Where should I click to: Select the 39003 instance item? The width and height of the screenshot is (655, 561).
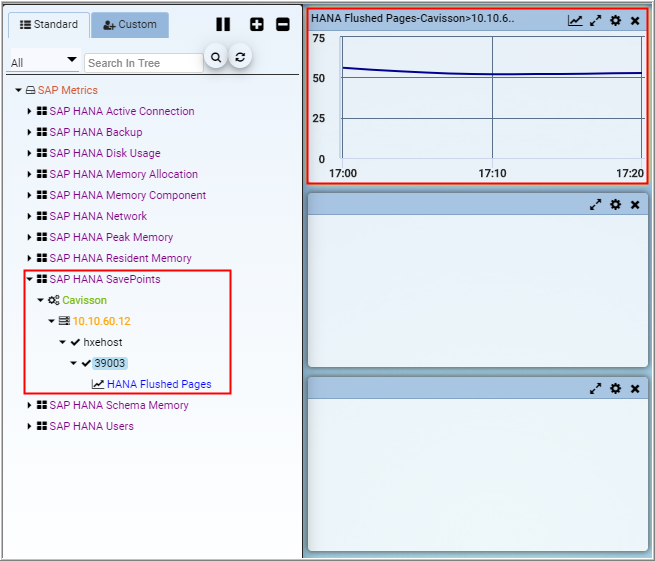109,363
